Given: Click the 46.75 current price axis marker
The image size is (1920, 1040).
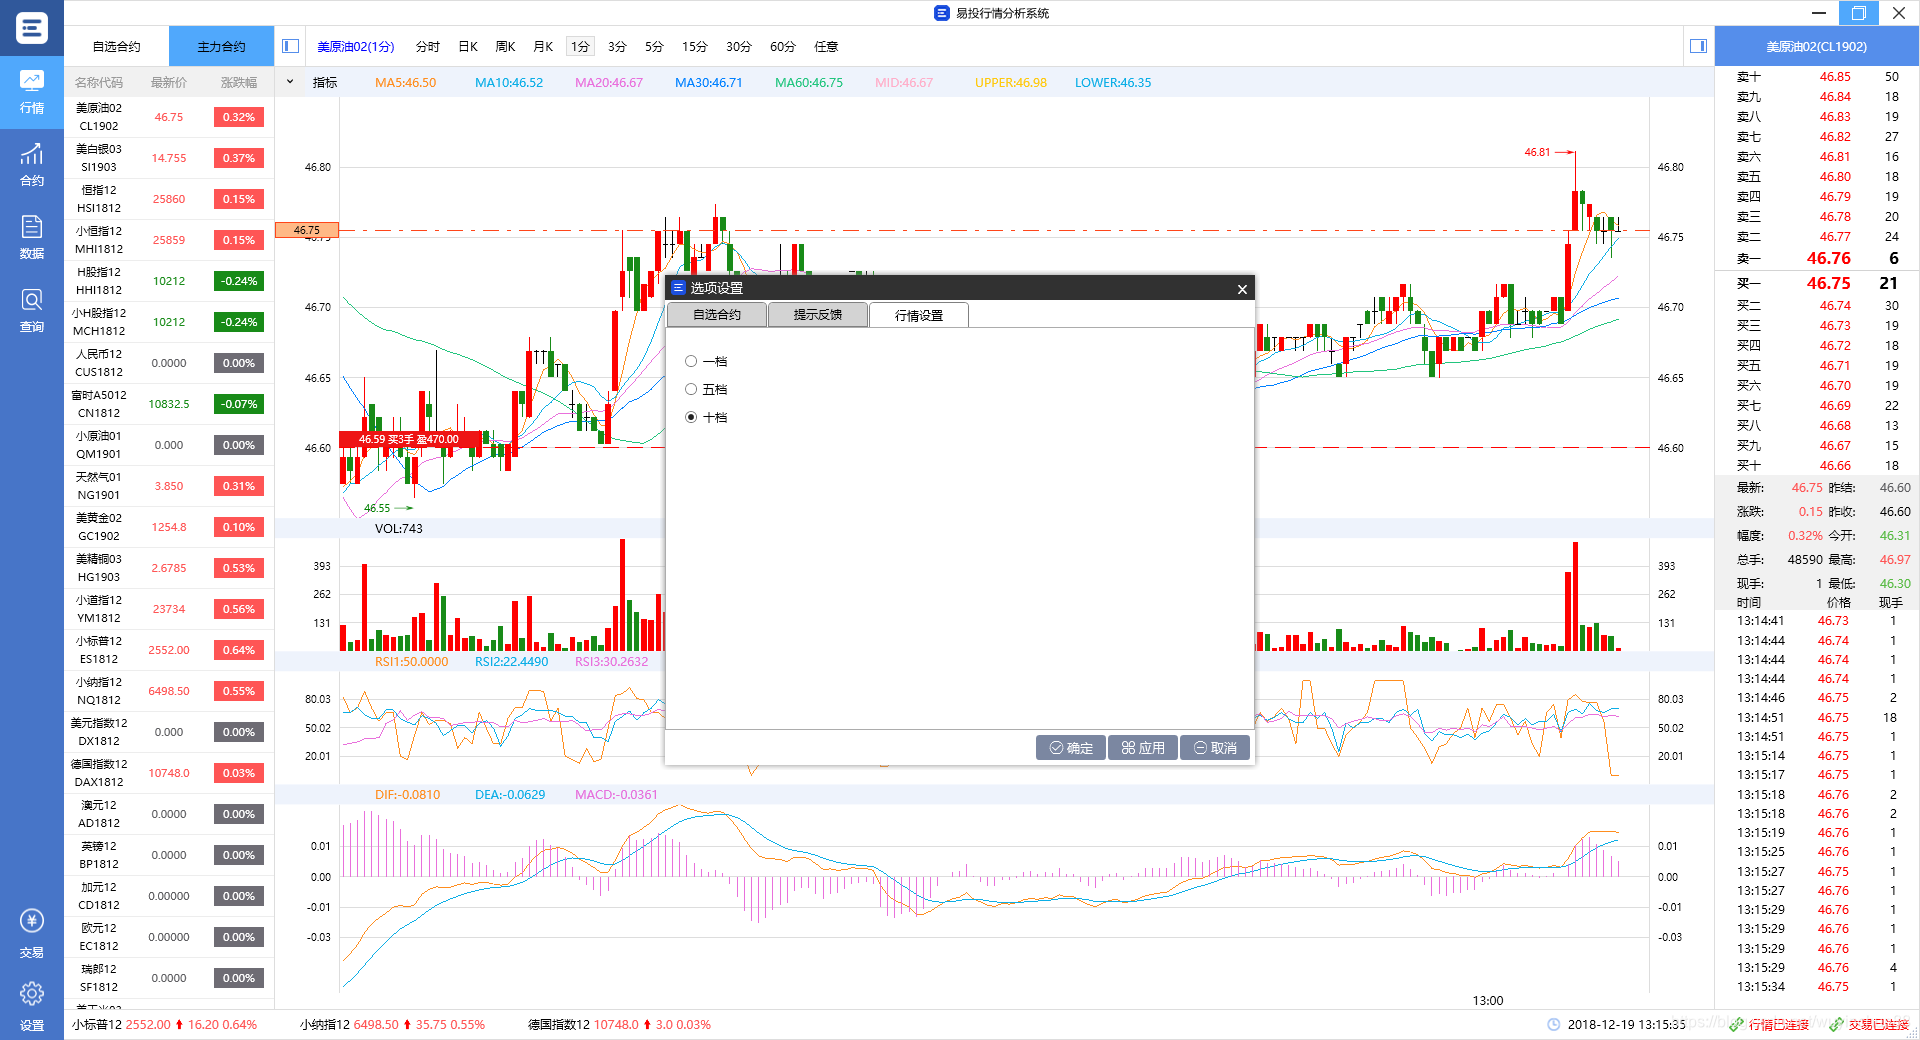Looking at the screenshot, I should coord(307,230).
